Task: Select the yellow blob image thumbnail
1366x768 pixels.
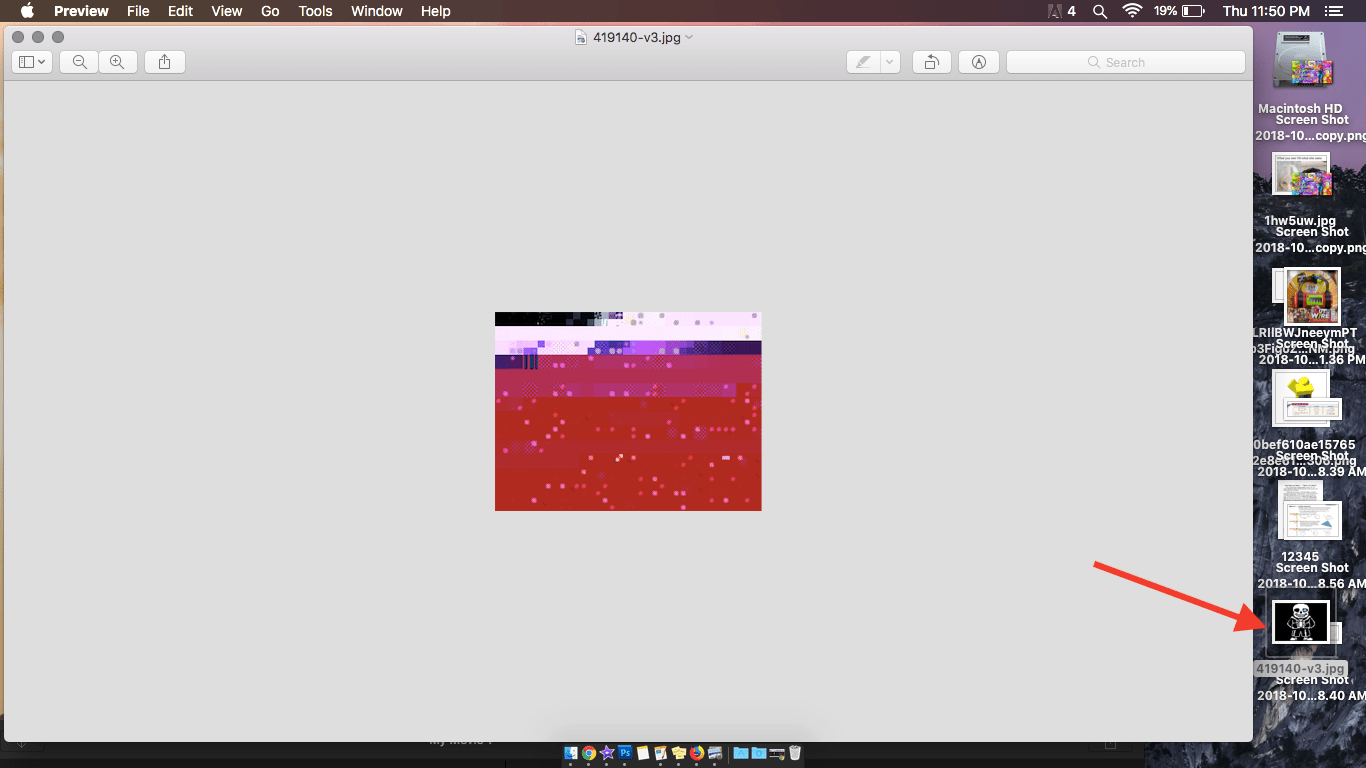Action: click(x=1300, y=397)
